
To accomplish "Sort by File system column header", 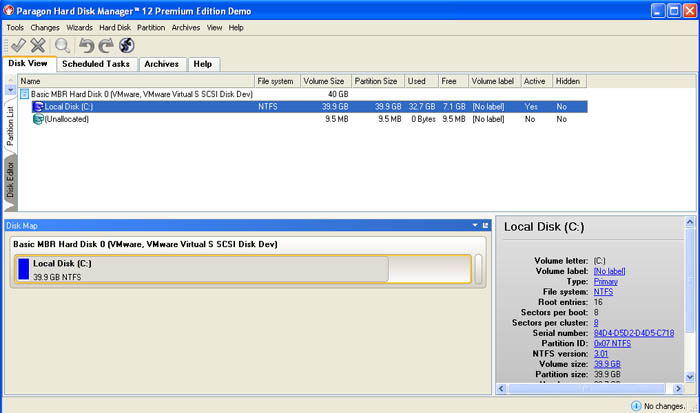I will [277, 81].
